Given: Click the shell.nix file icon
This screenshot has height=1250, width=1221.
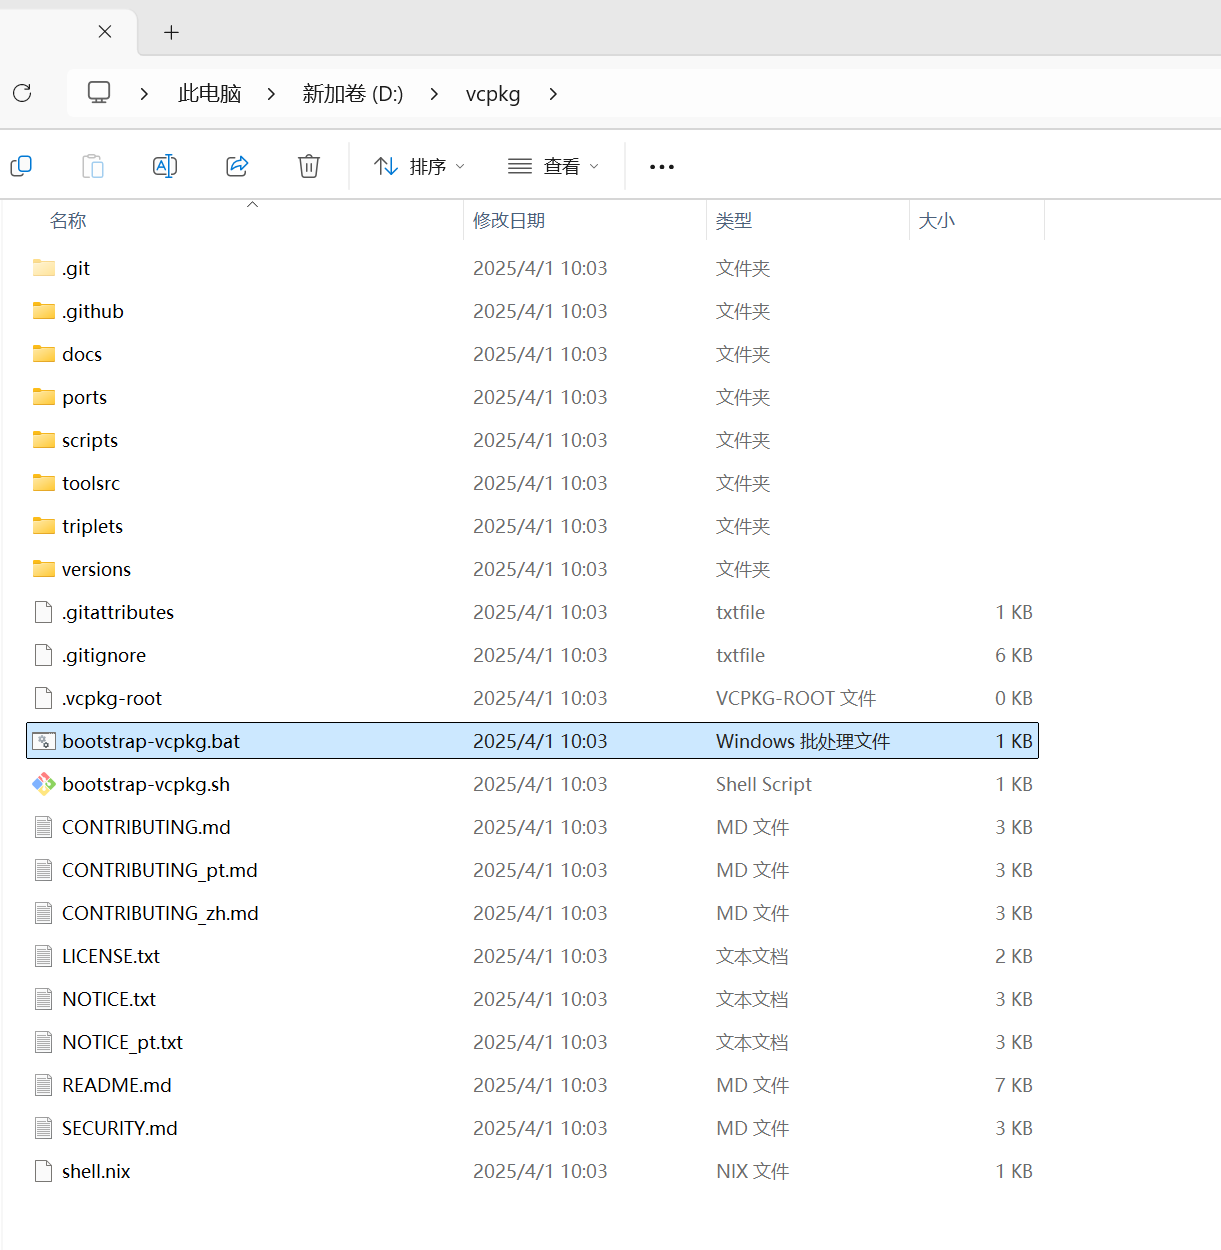Looking at the screenshot, I should tap(44, 1171).
